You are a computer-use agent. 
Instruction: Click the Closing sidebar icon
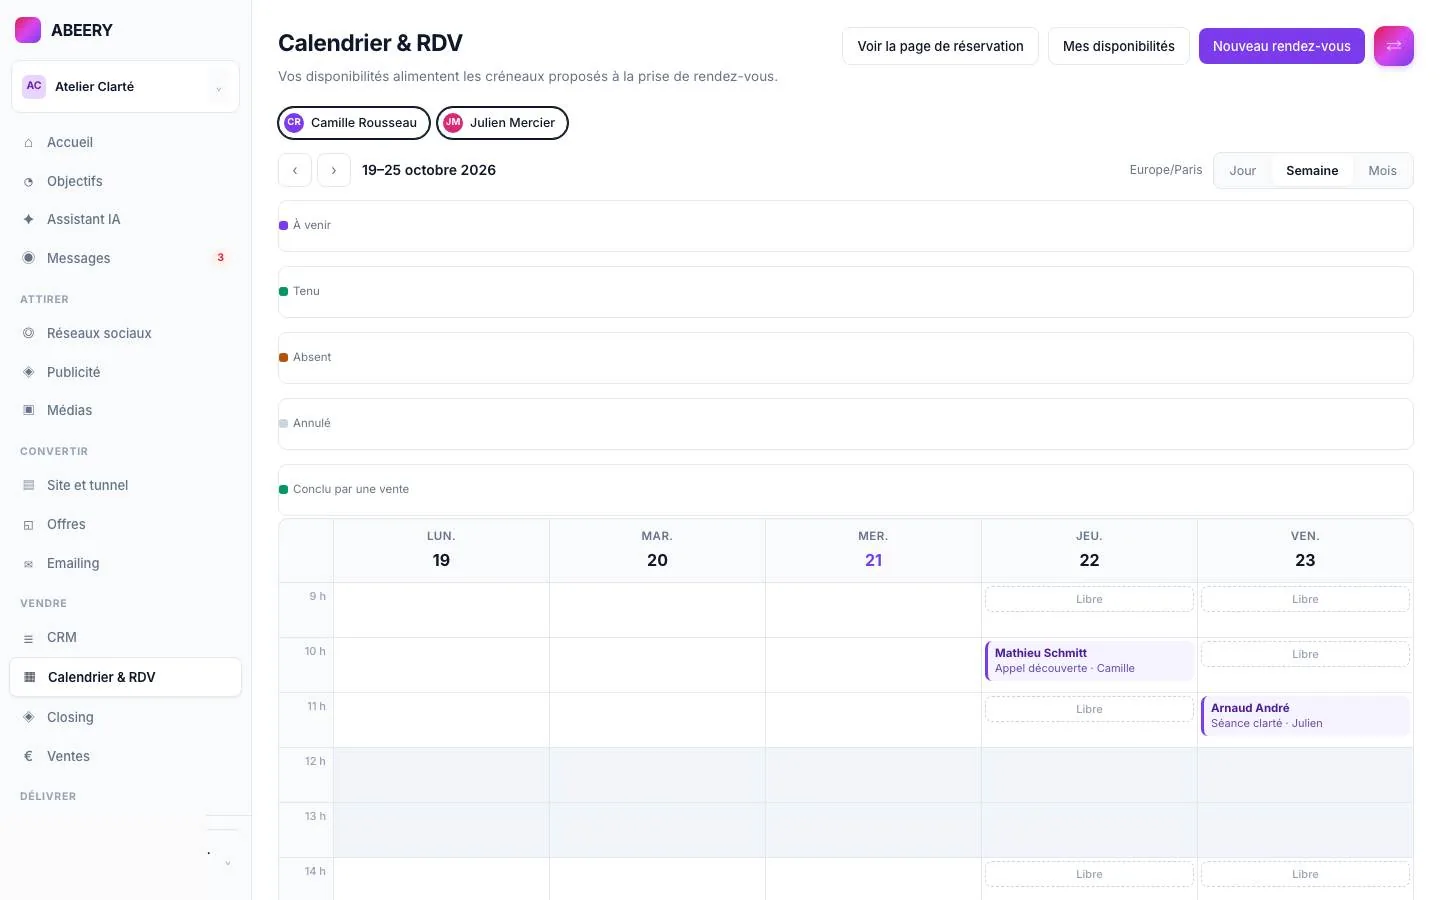click(x=28, y=717)
